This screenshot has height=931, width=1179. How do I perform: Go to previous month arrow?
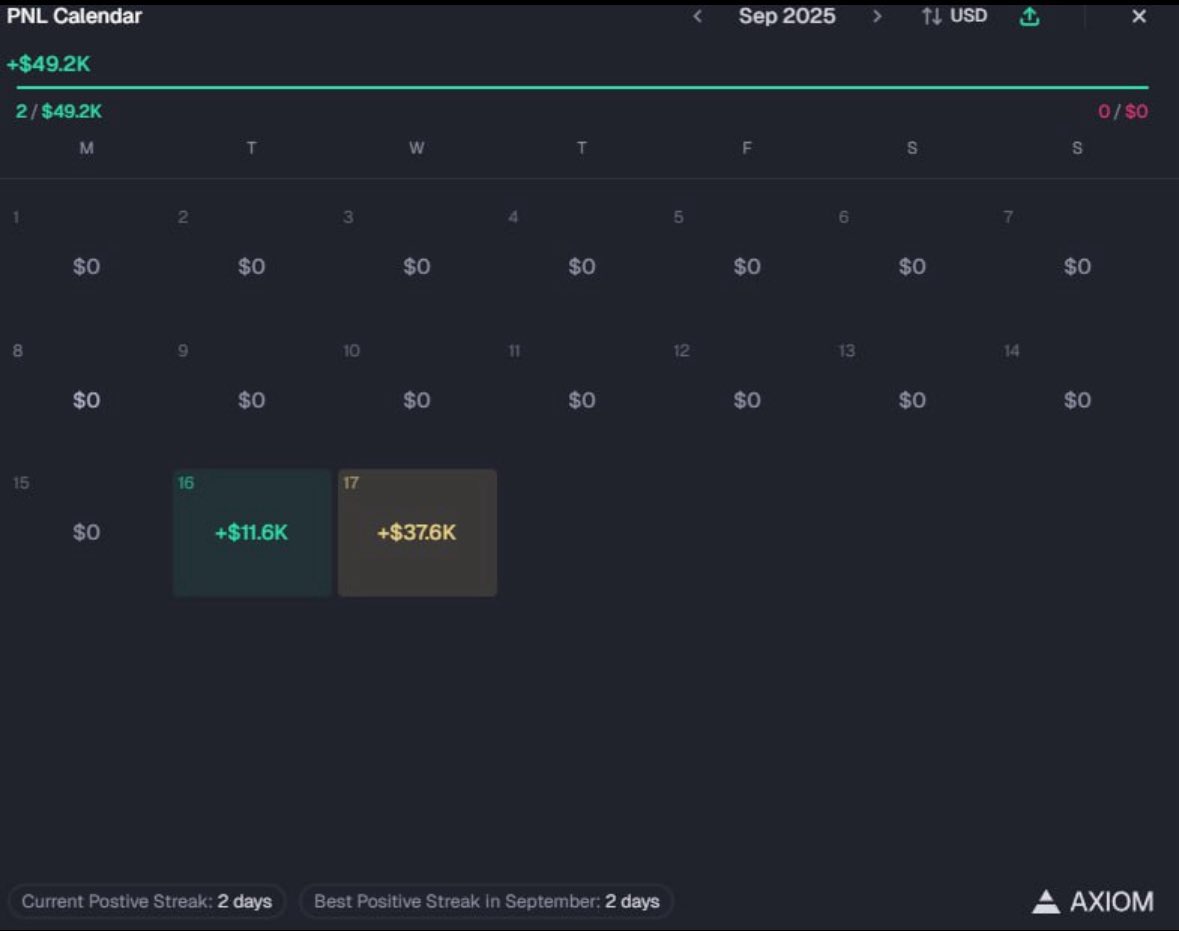[698, 16]
